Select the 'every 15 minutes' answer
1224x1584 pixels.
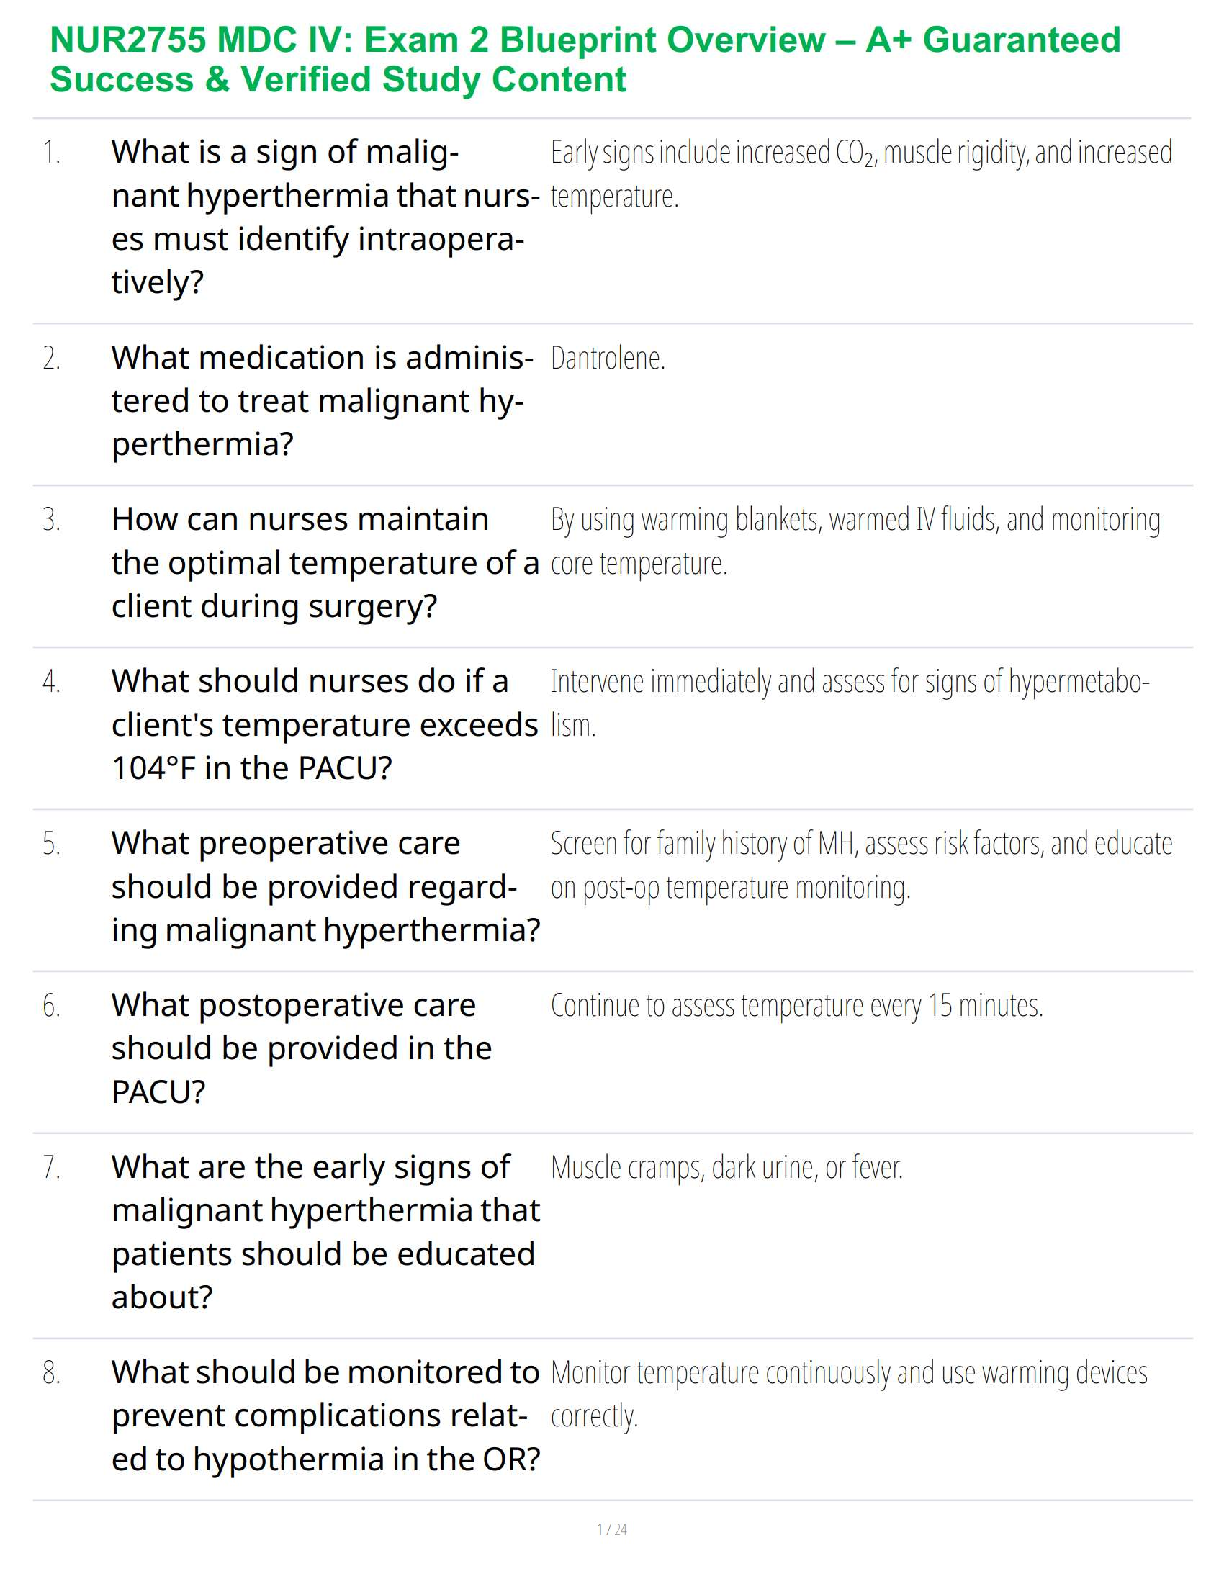796,1005
